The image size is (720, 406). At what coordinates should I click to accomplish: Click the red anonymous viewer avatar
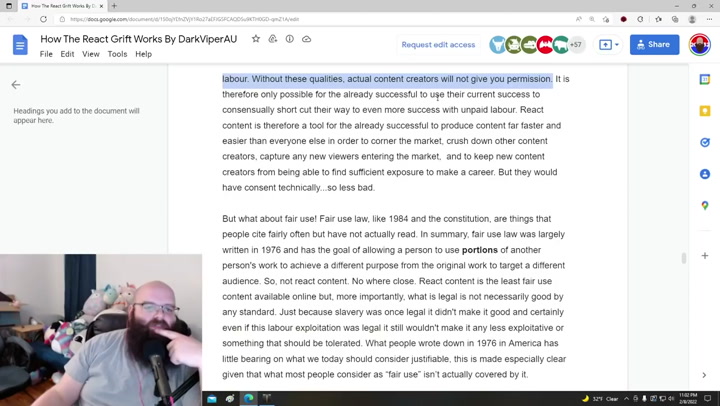pos(545,45)
